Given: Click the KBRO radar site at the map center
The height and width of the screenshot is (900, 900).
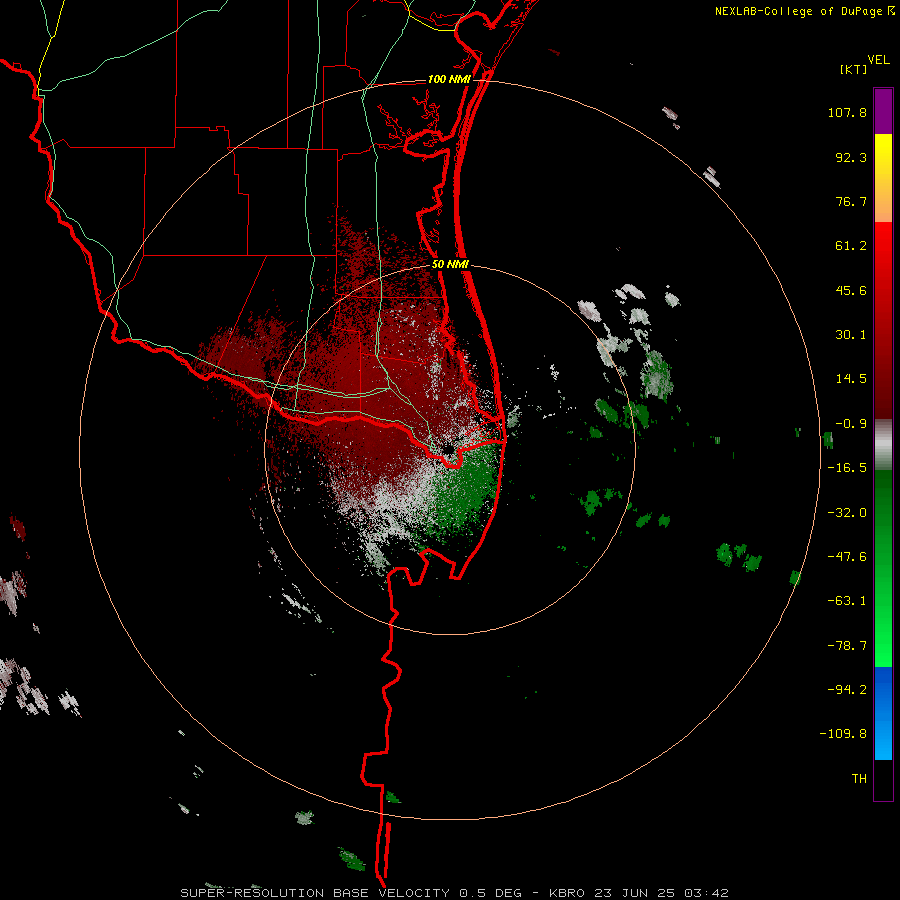Looking at the screenshot, I should tap(449, 449).
